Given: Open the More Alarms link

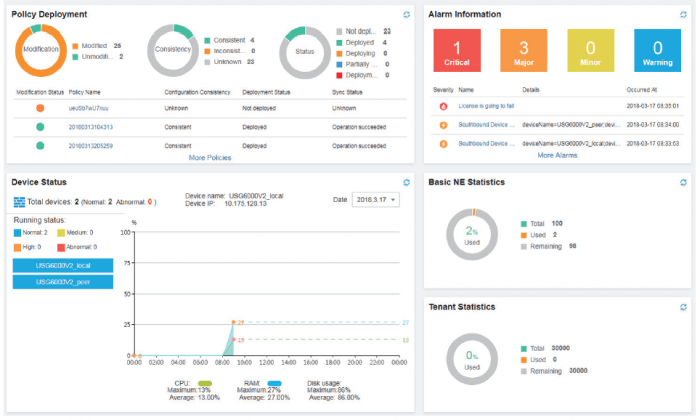Looking at the screenshot, I should 557,155.
